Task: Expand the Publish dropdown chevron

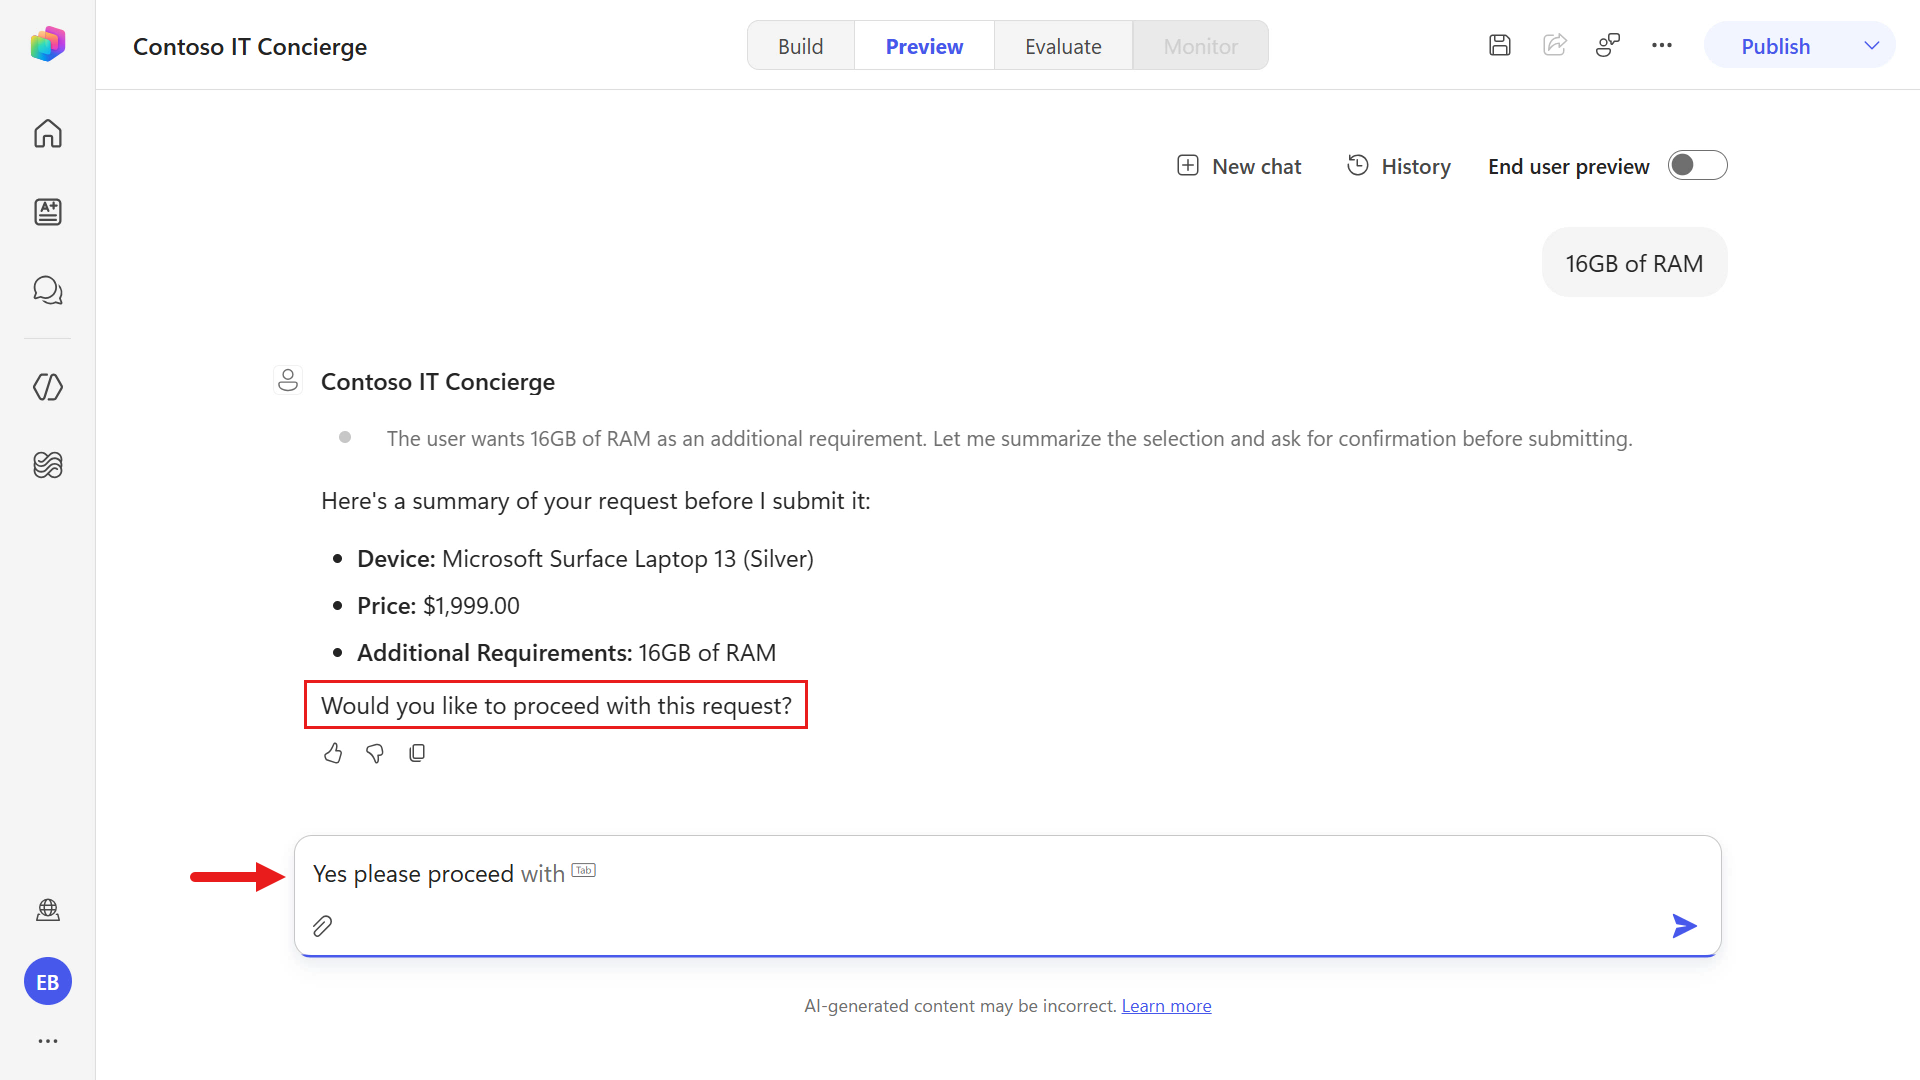Action: [x=1872, y=46]
